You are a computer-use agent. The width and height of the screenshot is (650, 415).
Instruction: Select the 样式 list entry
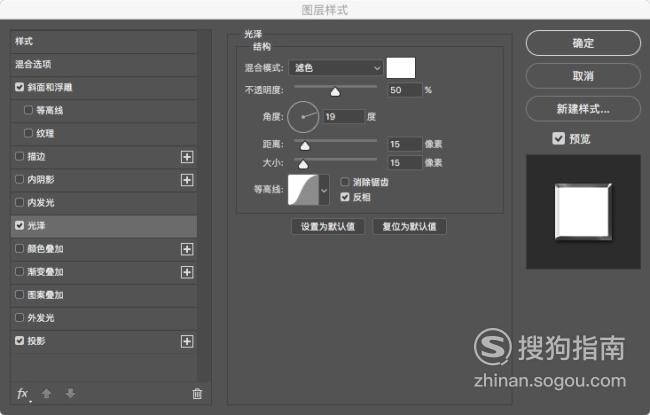click(x=104, y=41)
